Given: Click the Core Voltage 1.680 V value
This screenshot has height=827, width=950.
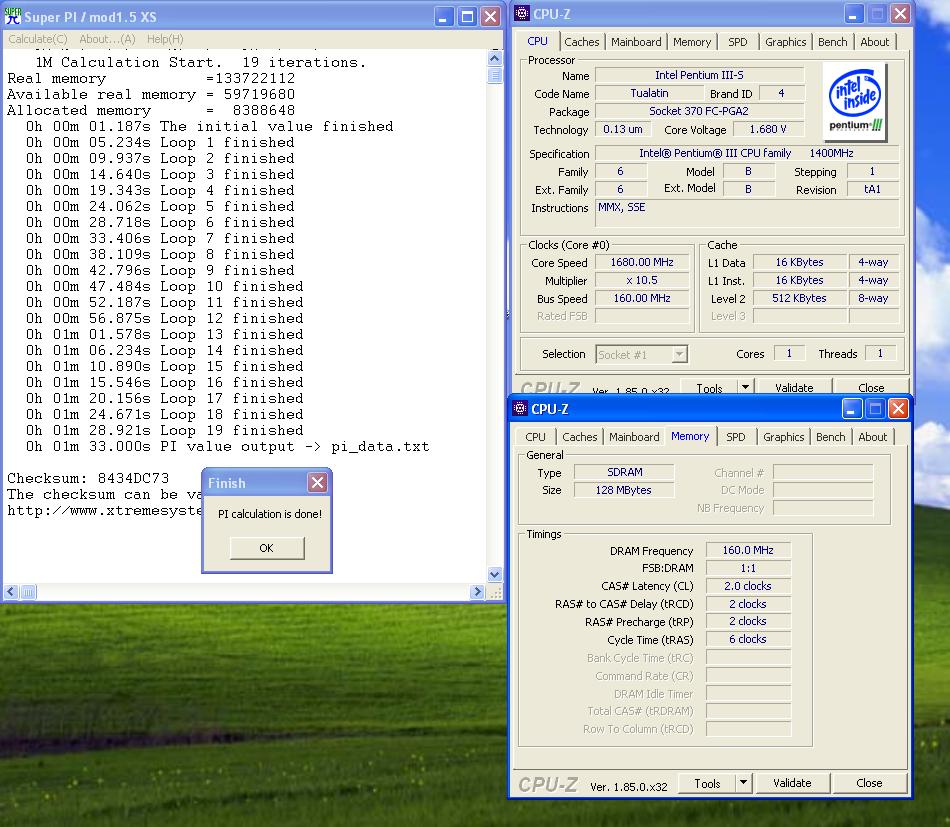Looking at the screenshot, I should (768, 129).
